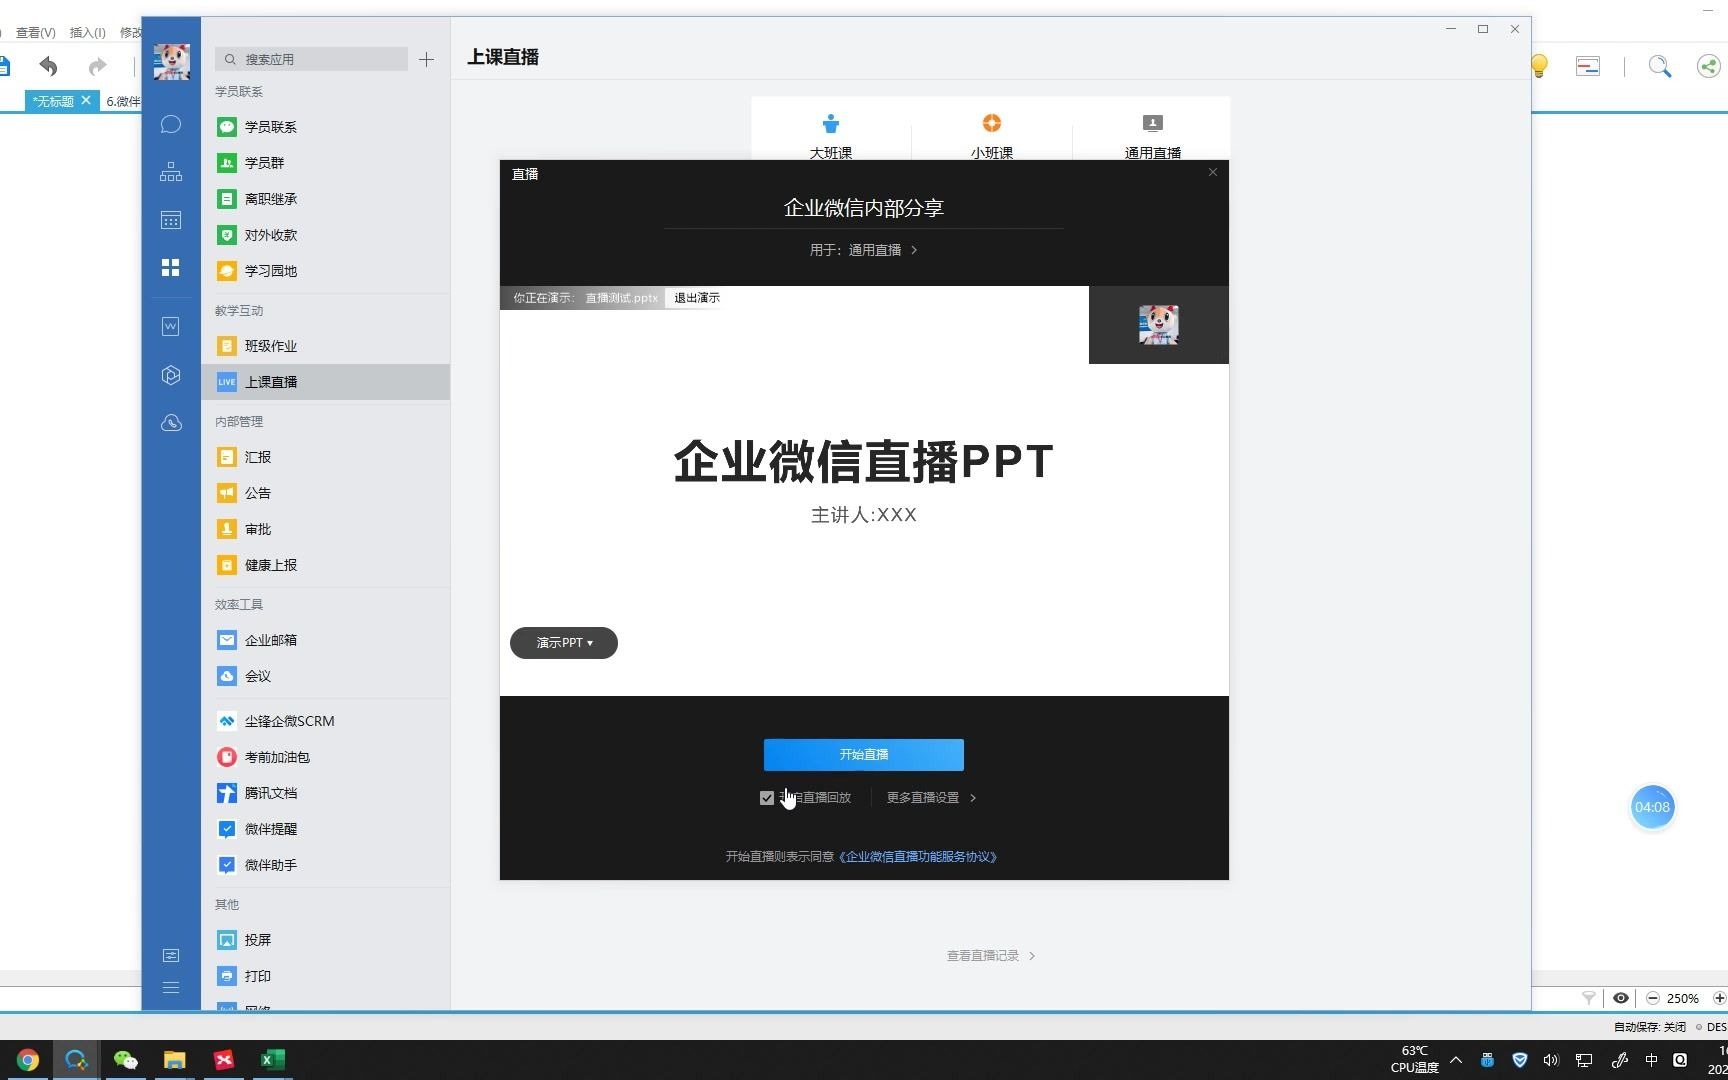
Task: Open 企业邮箱 app
Action: 325,640
